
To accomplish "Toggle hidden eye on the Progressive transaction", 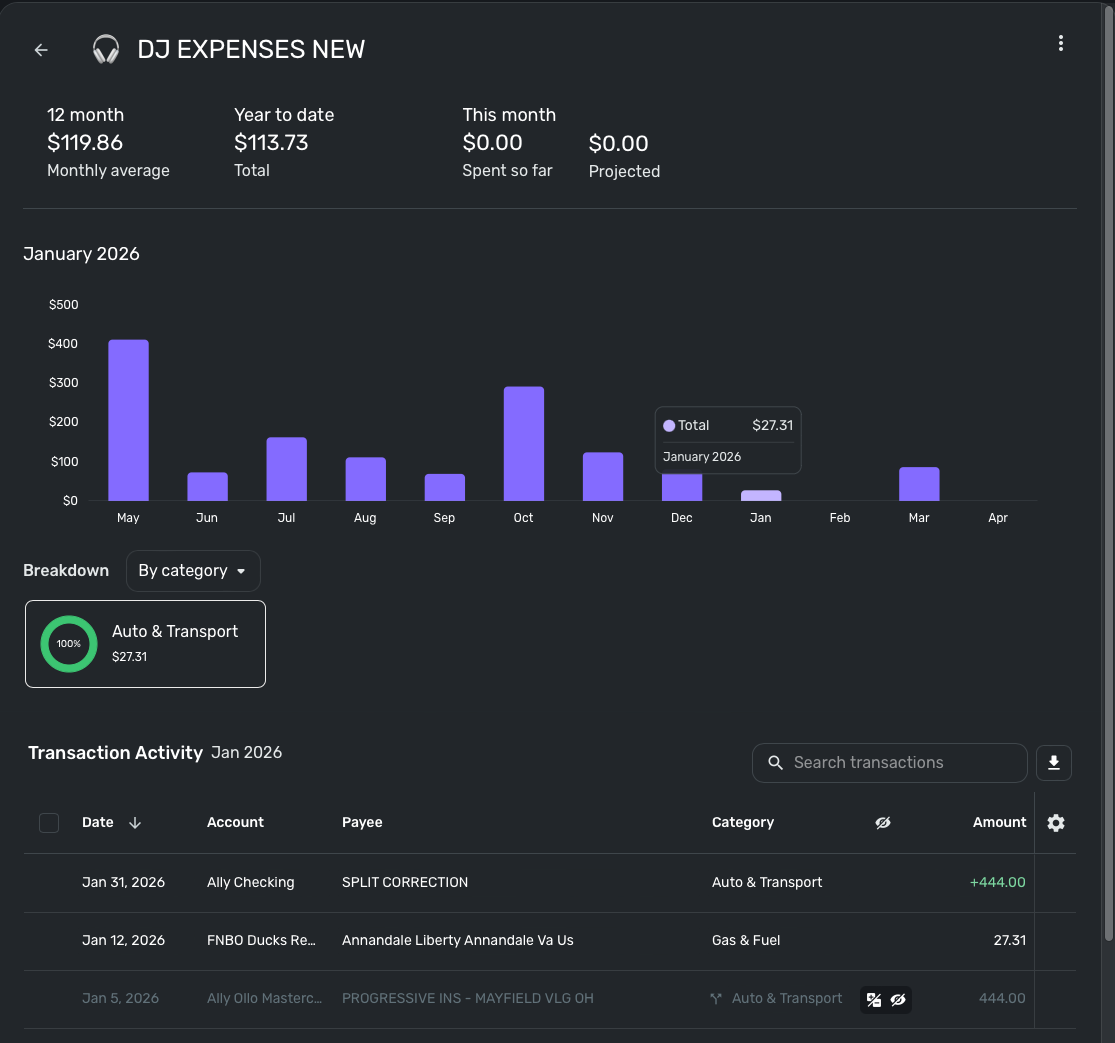I will (898, 999).
